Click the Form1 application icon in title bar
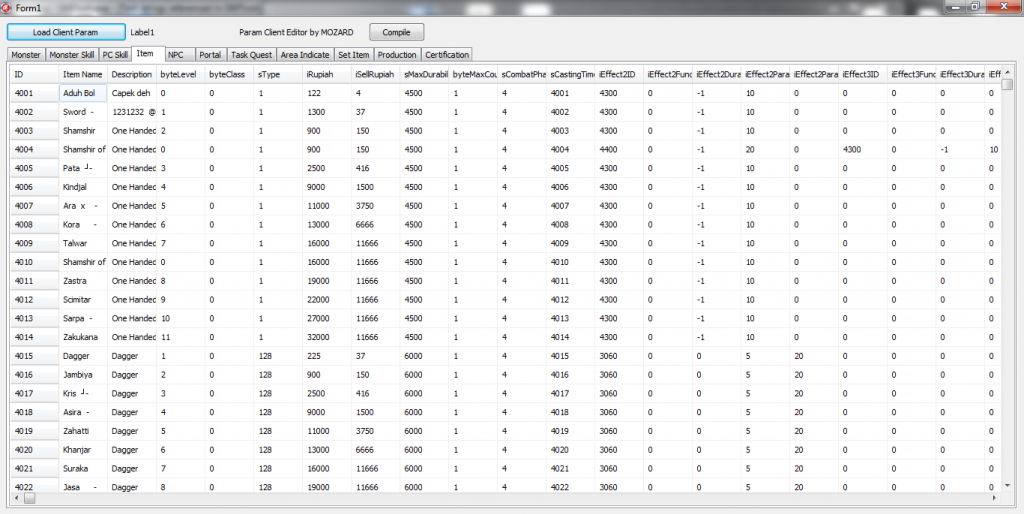The width and height of the screenshot is (1024, 514). click(x=8, y=7)
